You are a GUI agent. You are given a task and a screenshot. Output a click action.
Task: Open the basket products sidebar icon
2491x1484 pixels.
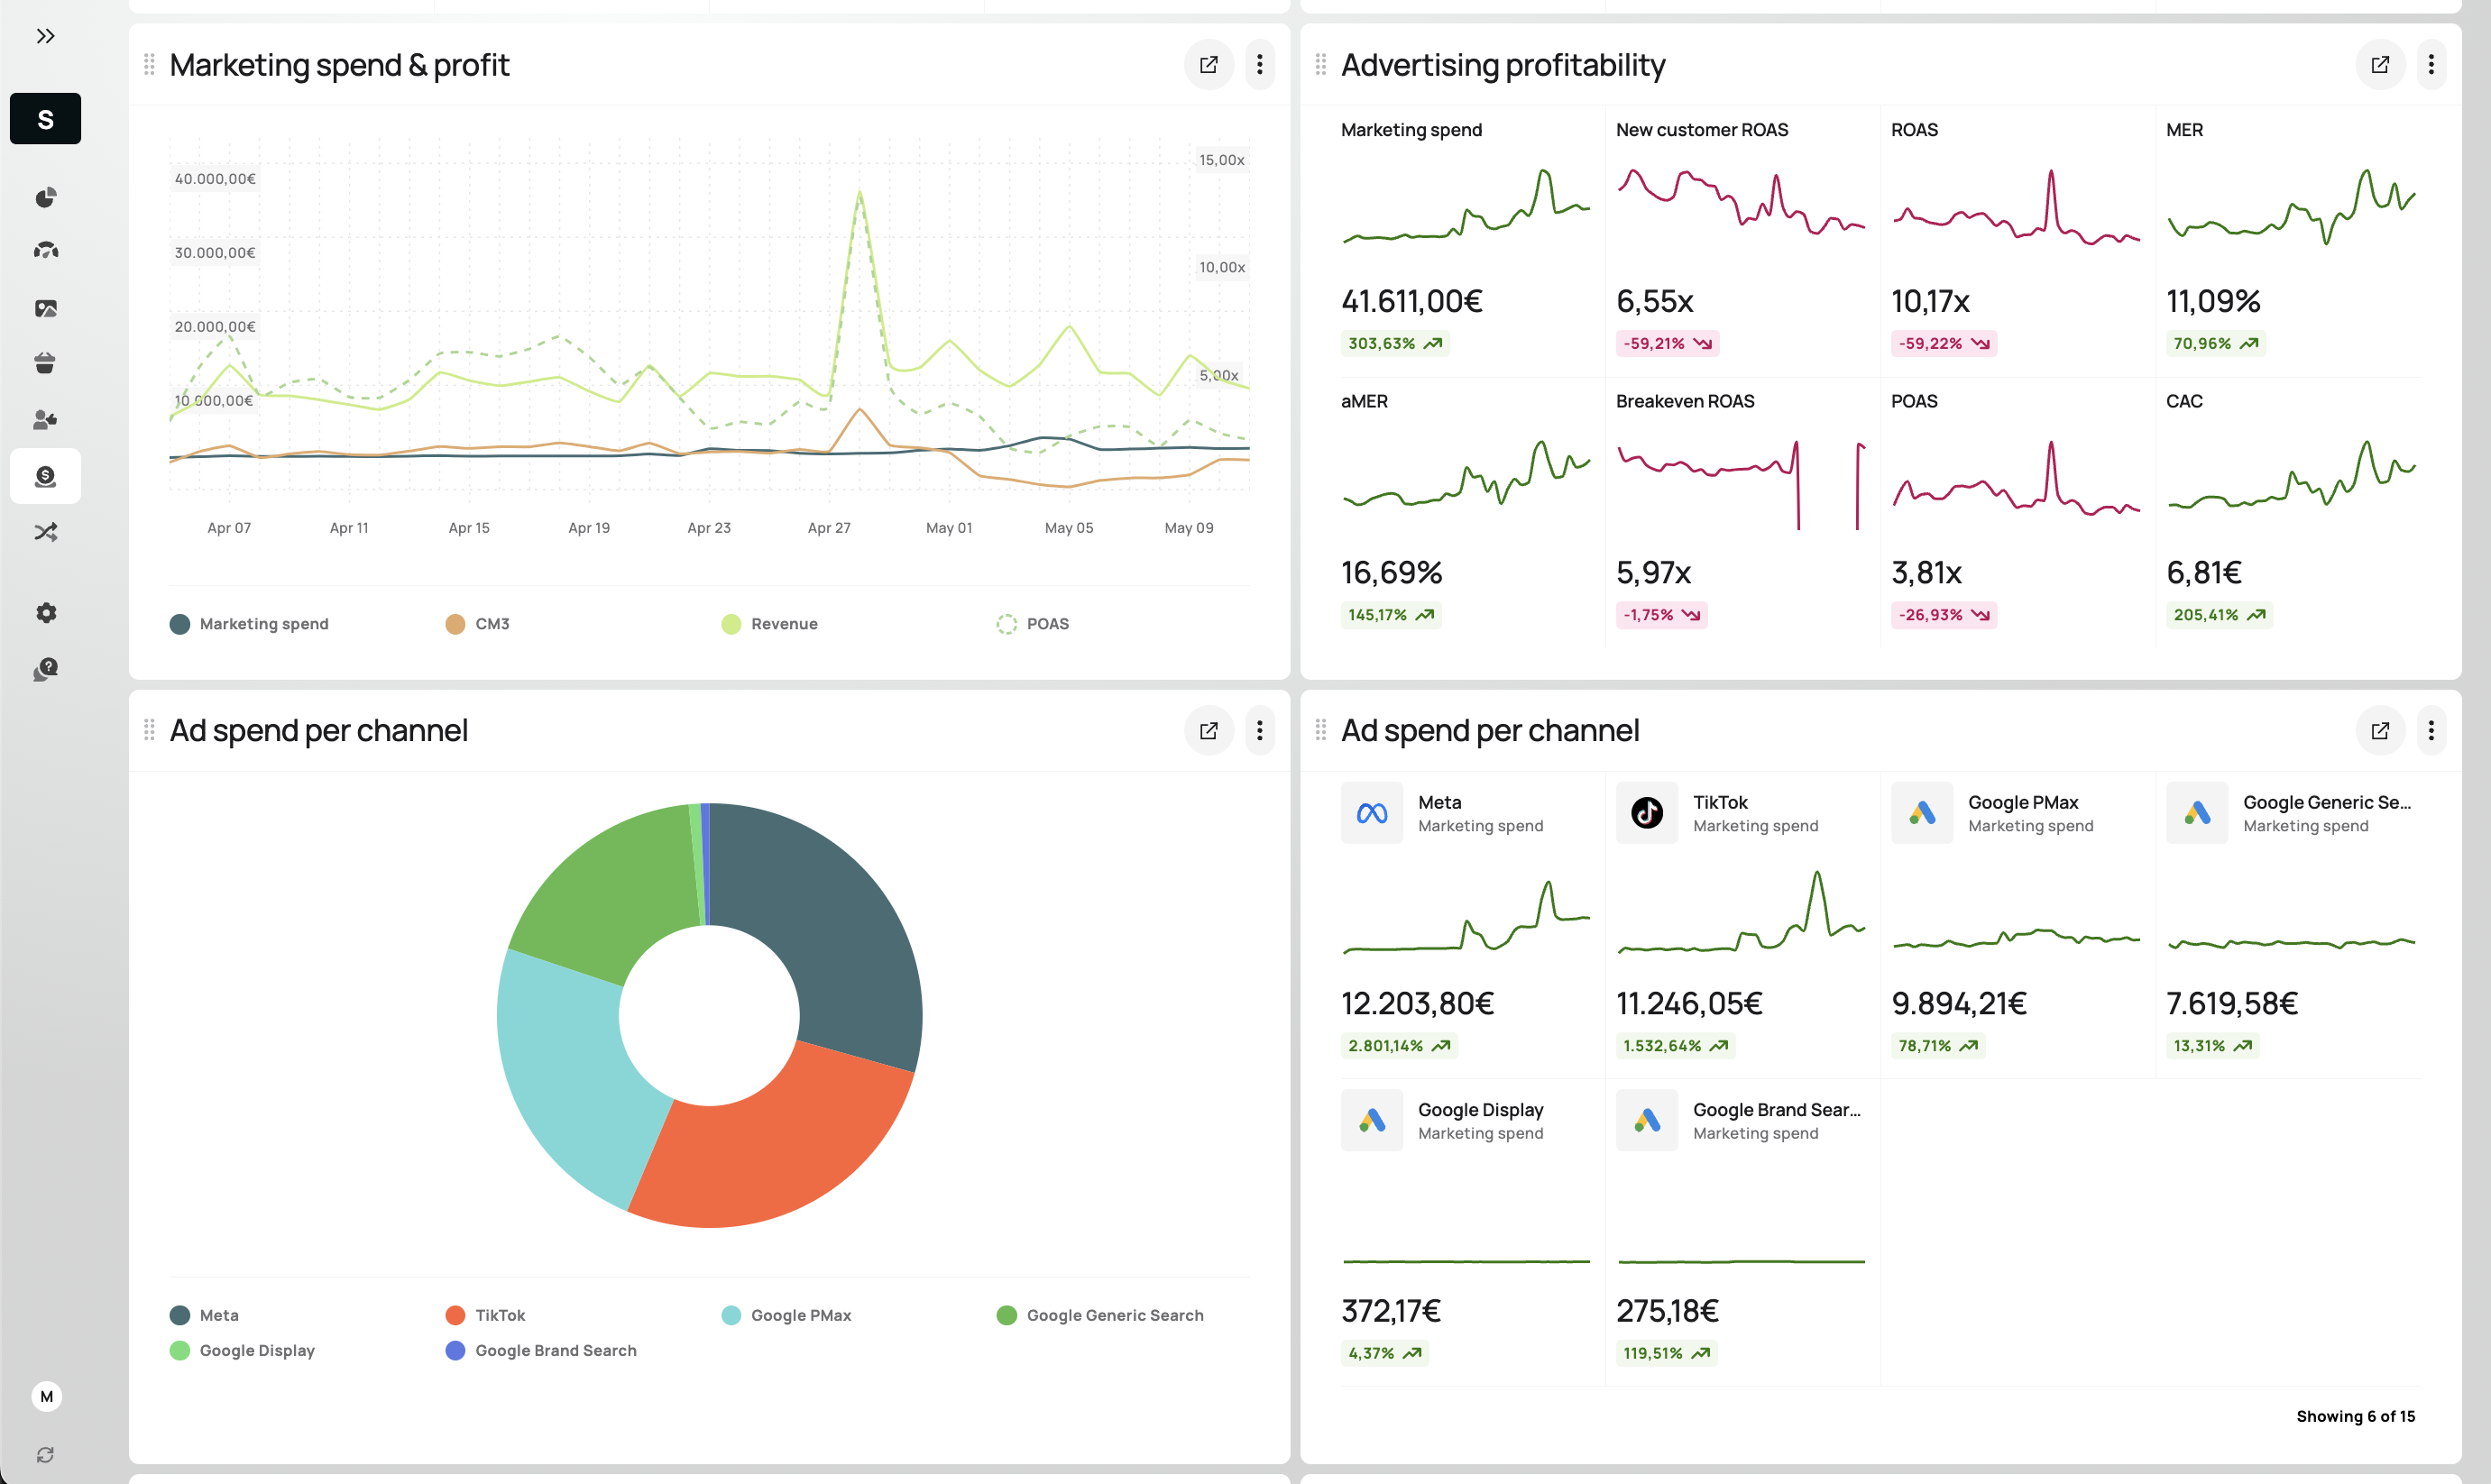(x=45, y=363)
